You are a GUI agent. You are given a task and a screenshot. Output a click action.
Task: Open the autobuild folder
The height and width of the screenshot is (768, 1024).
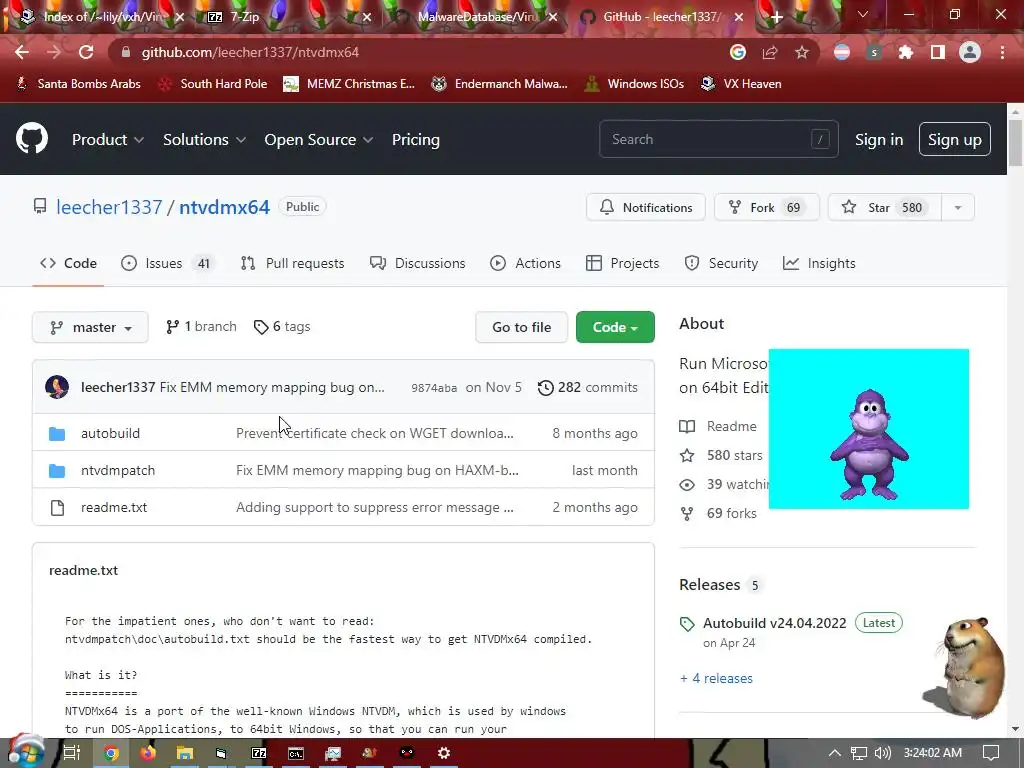pos(110,433)
